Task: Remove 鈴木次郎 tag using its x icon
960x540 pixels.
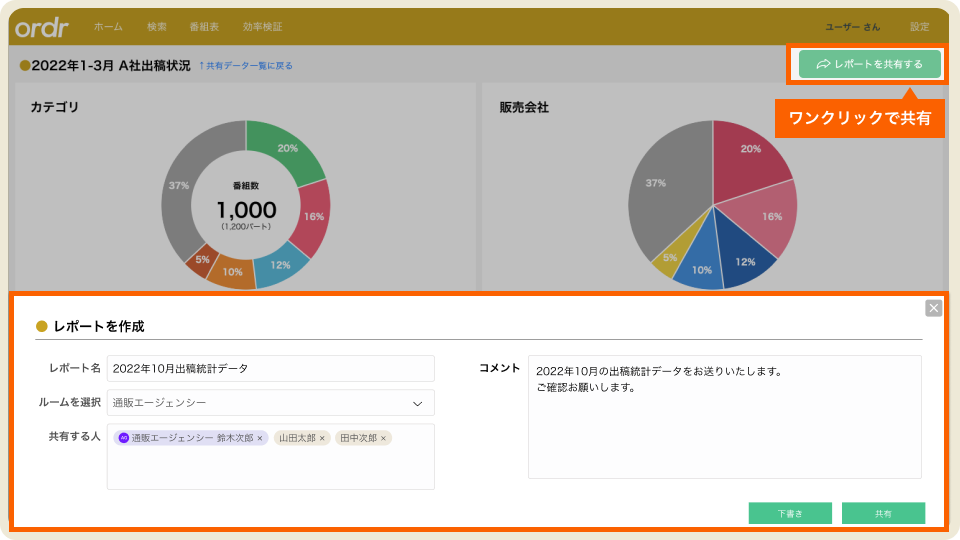Action: point(260,438)
